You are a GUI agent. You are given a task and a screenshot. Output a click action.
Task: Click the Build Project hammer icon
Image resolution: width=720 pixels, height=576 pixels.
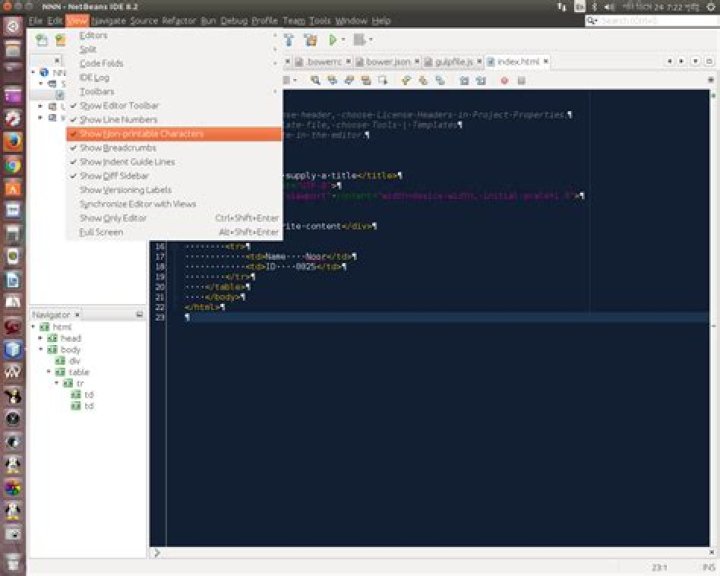point(289,40)
